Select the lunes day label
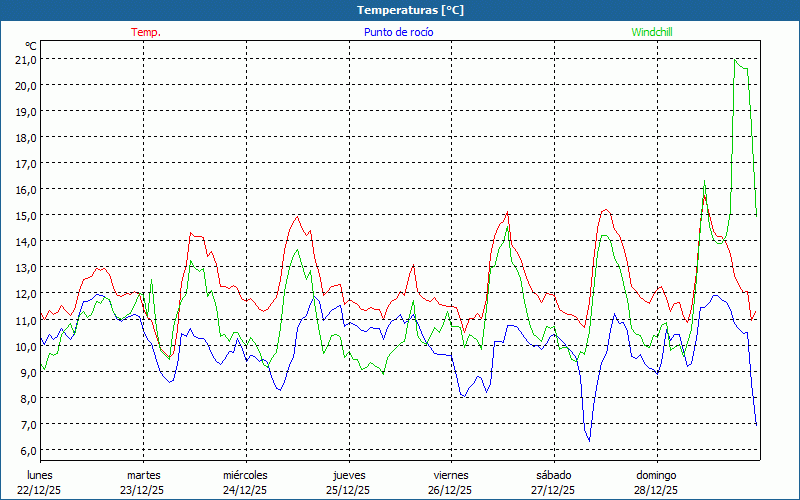Image resolution: width=800 pixels, height=500 pixels. click(40, 475)
